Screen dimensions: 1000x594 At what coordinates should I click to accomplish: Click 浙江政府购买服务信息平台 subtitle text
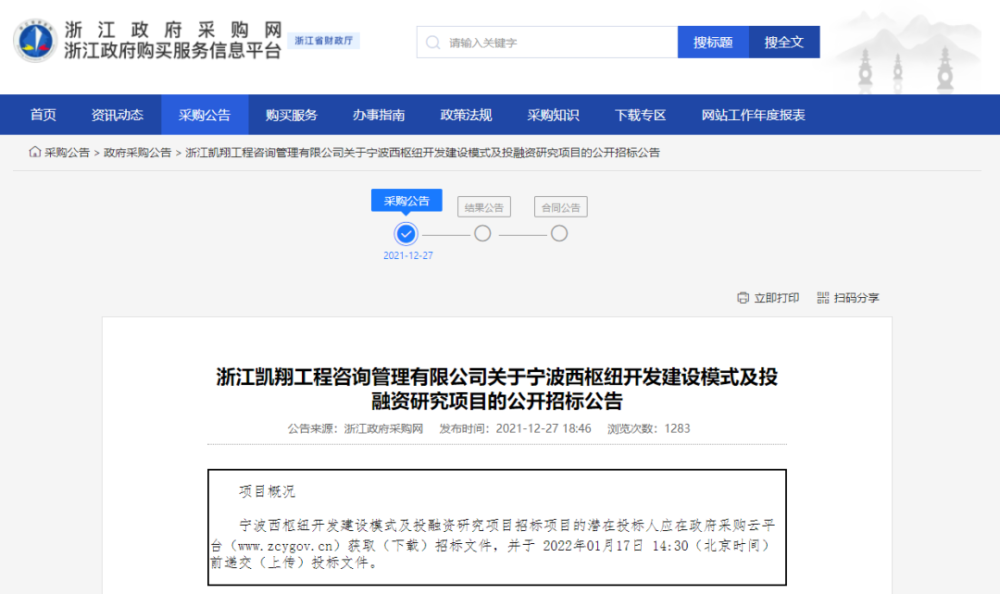(x=173, y=50)
